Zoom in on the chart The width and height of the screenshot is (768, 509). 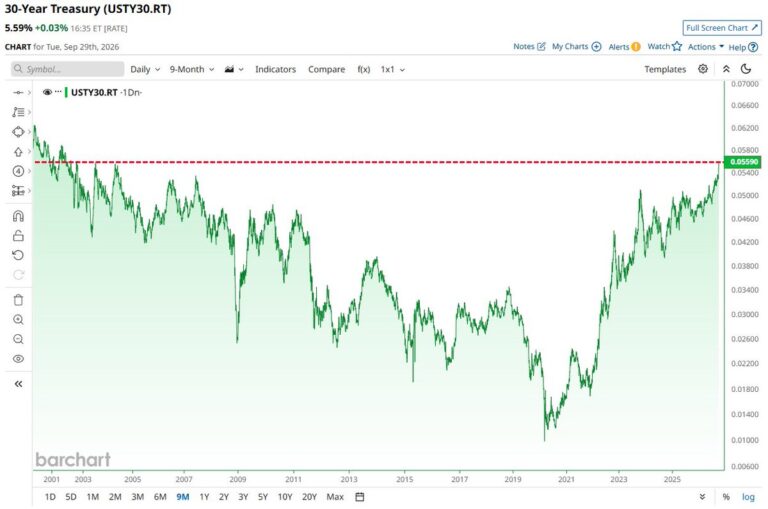pyautogui.click(x=18, y=319)
